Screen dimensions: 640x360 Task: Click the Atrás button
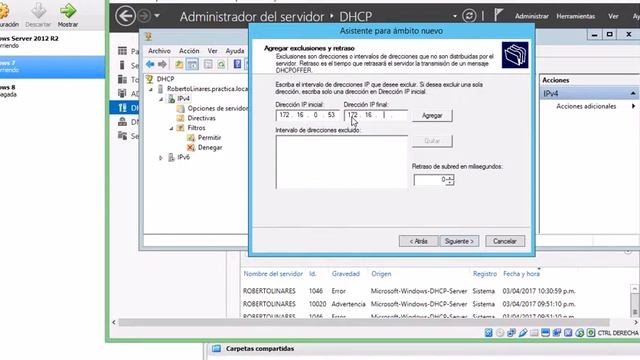pyautogui.click(x=418, y=241)
